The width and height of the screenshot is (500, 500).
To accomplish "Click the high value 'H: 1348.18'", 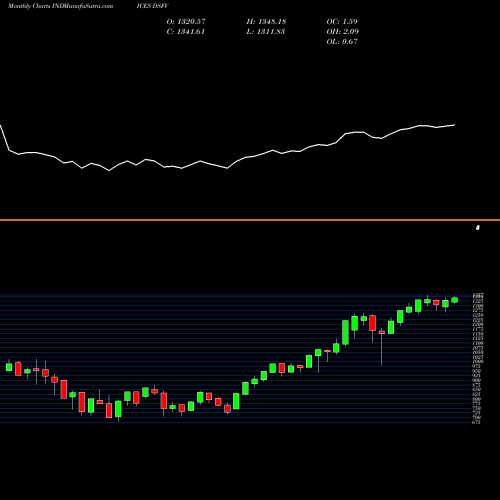I will [266, 21].
